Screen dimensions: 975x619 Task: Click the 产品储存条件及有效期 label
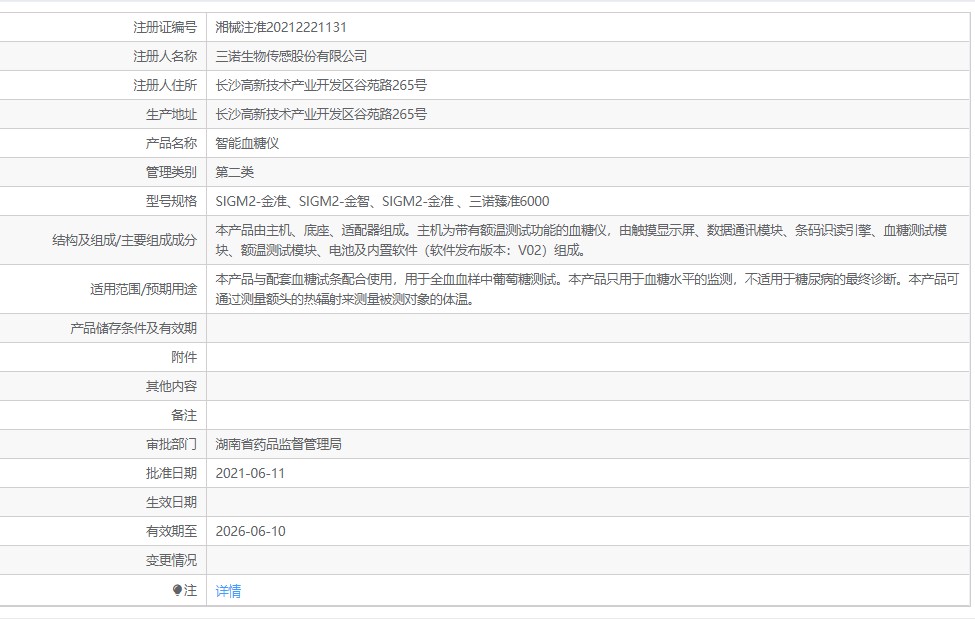(x=133, y=328)
